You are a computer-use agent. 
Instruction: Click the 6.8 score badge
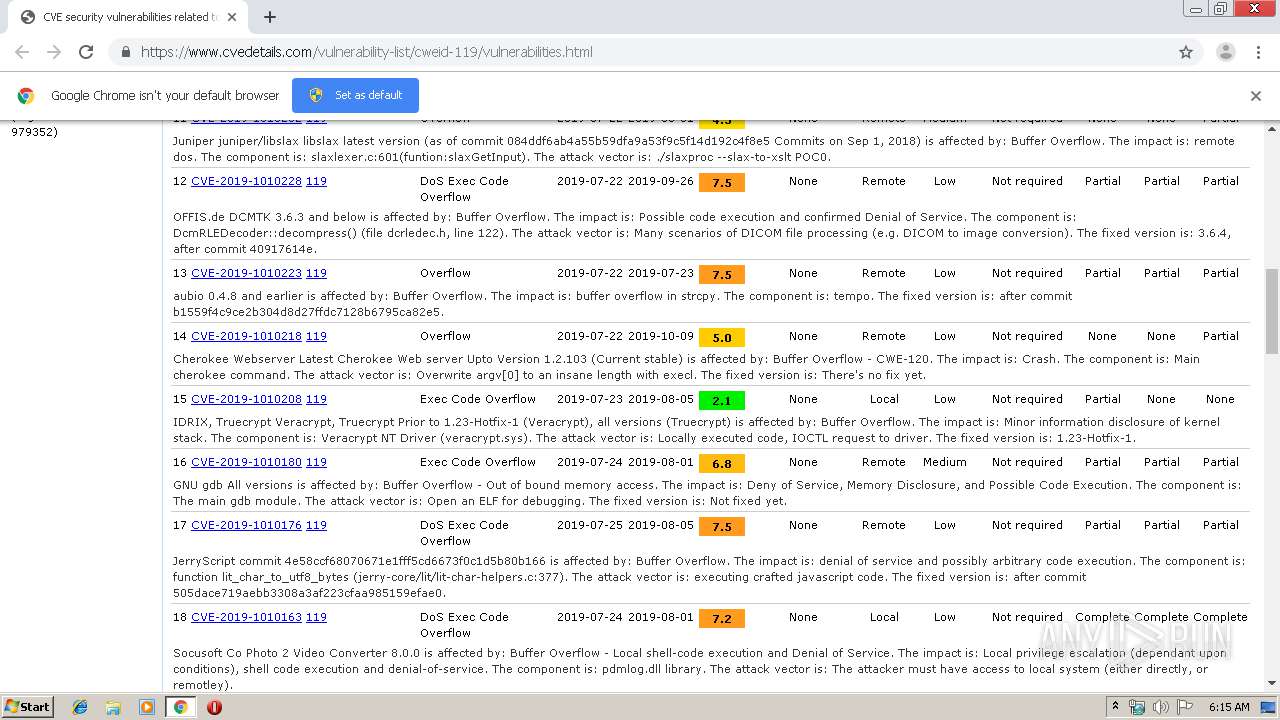pyautogui.click(x=722, y=464)
